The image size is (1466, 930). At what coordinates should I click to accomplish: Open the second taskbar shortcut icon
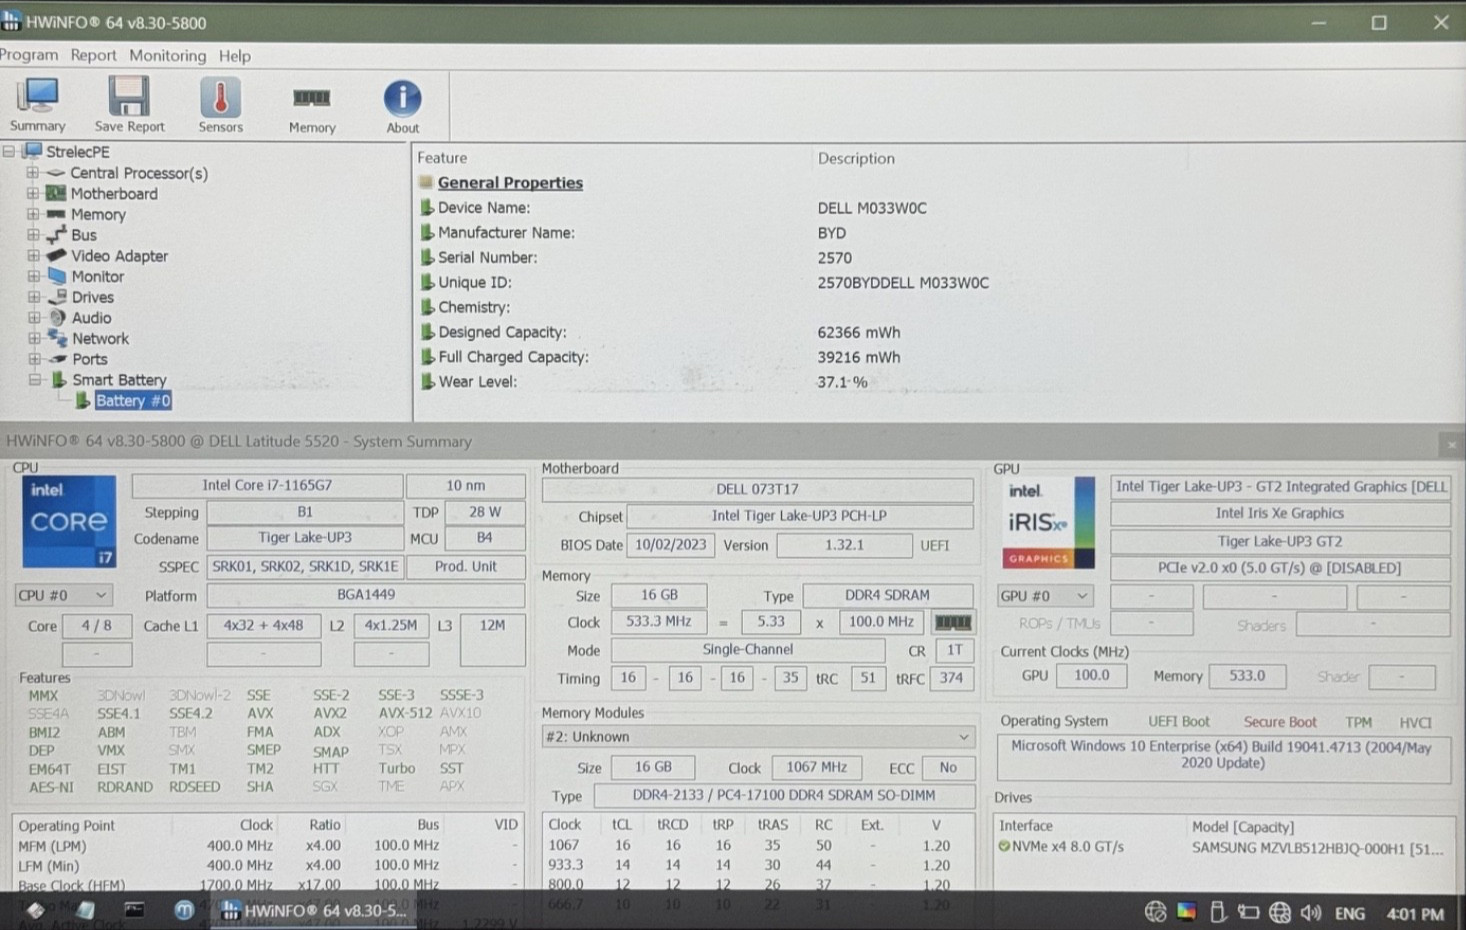[x=85, y=911]
